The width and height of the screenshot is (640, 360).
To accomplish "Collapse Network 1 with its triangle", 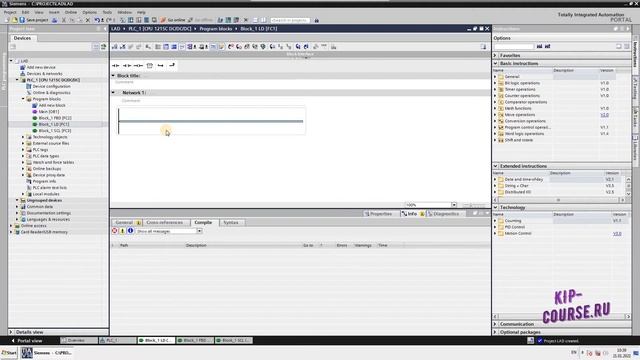I will (113, 93).
